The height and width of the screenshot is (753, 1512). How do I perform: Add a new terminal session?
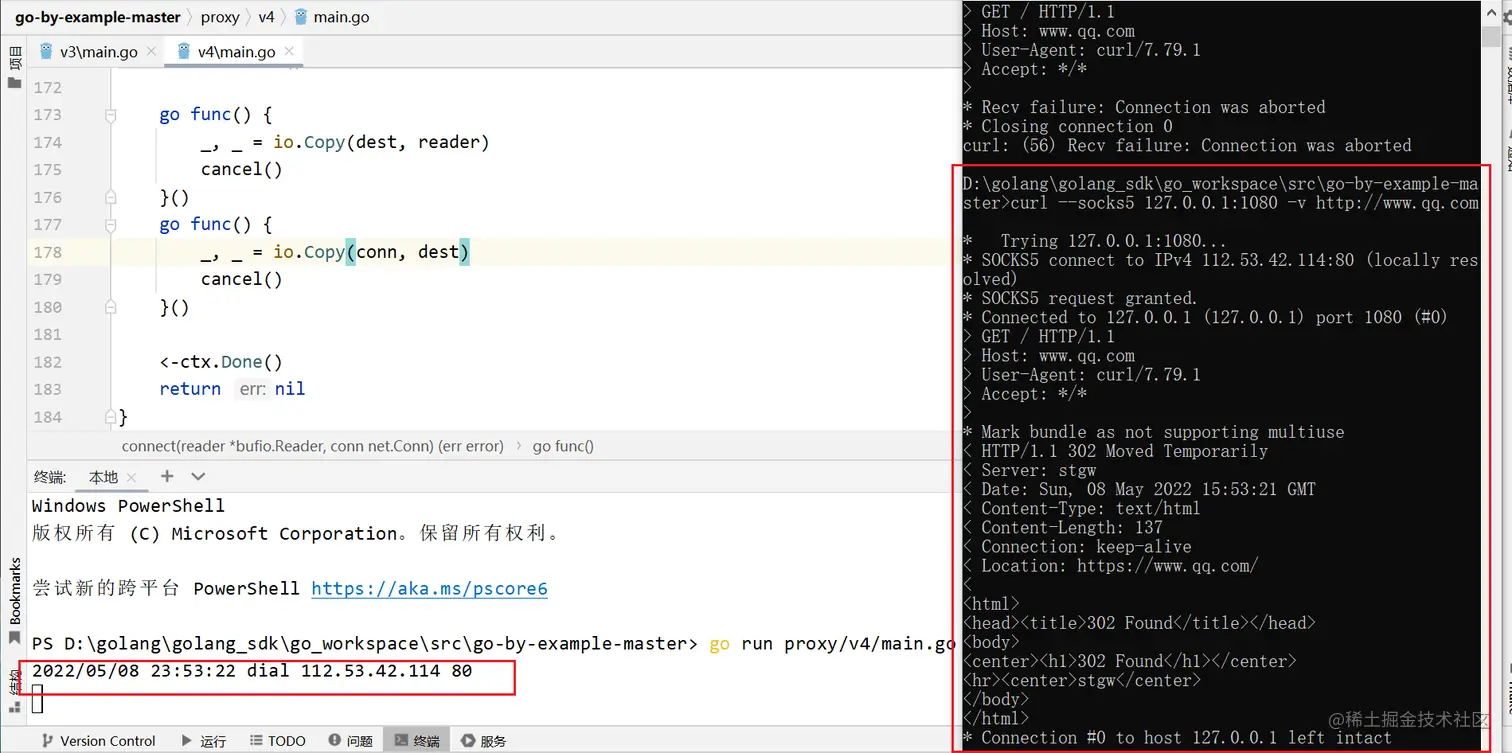coord(167,476)
